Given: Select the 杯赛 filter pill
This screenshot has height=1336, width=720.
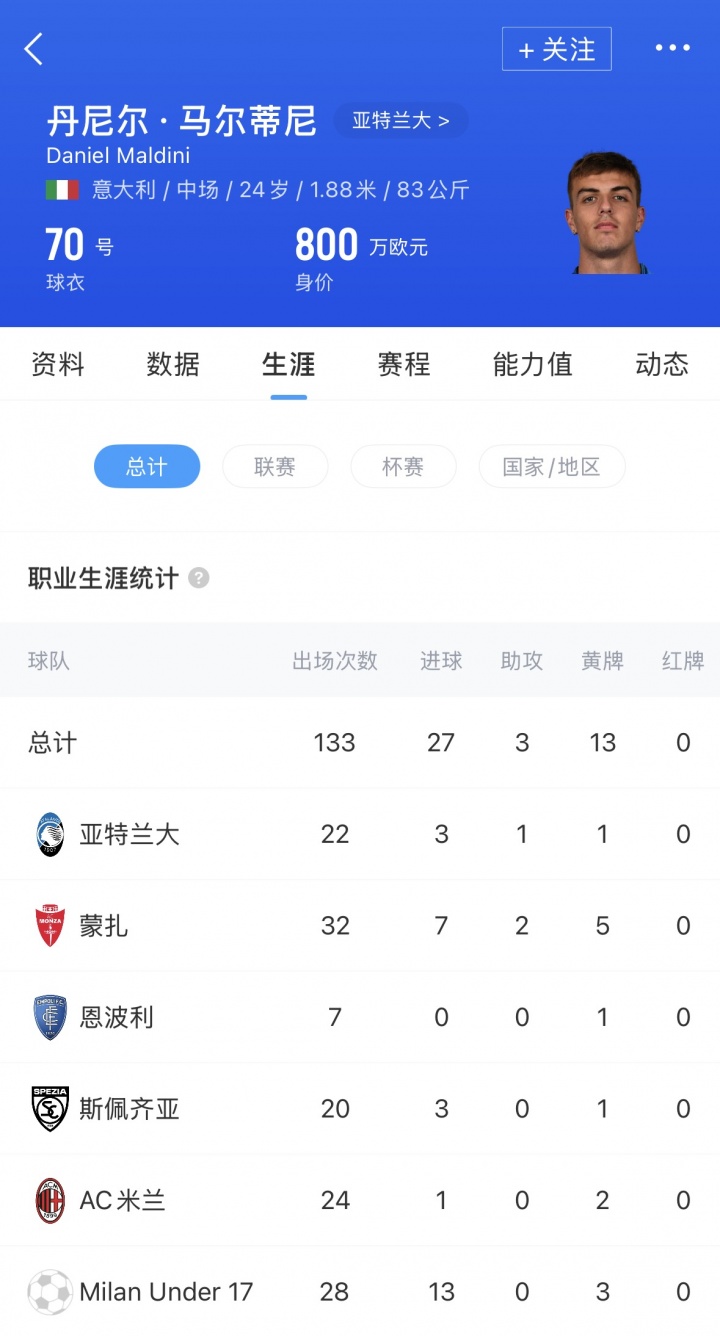Looking at the screenshot, I should 403,466.
